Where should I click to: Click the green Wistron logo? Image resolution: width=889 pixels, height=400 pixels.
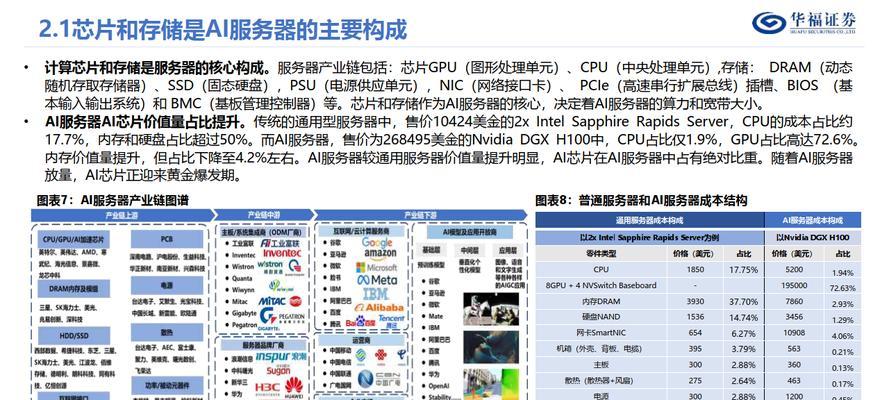(x=271, y=265)
